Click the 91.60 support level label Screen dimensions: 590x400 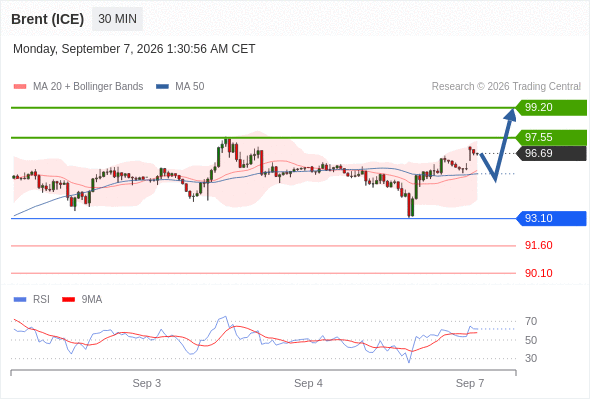[538, 245]
